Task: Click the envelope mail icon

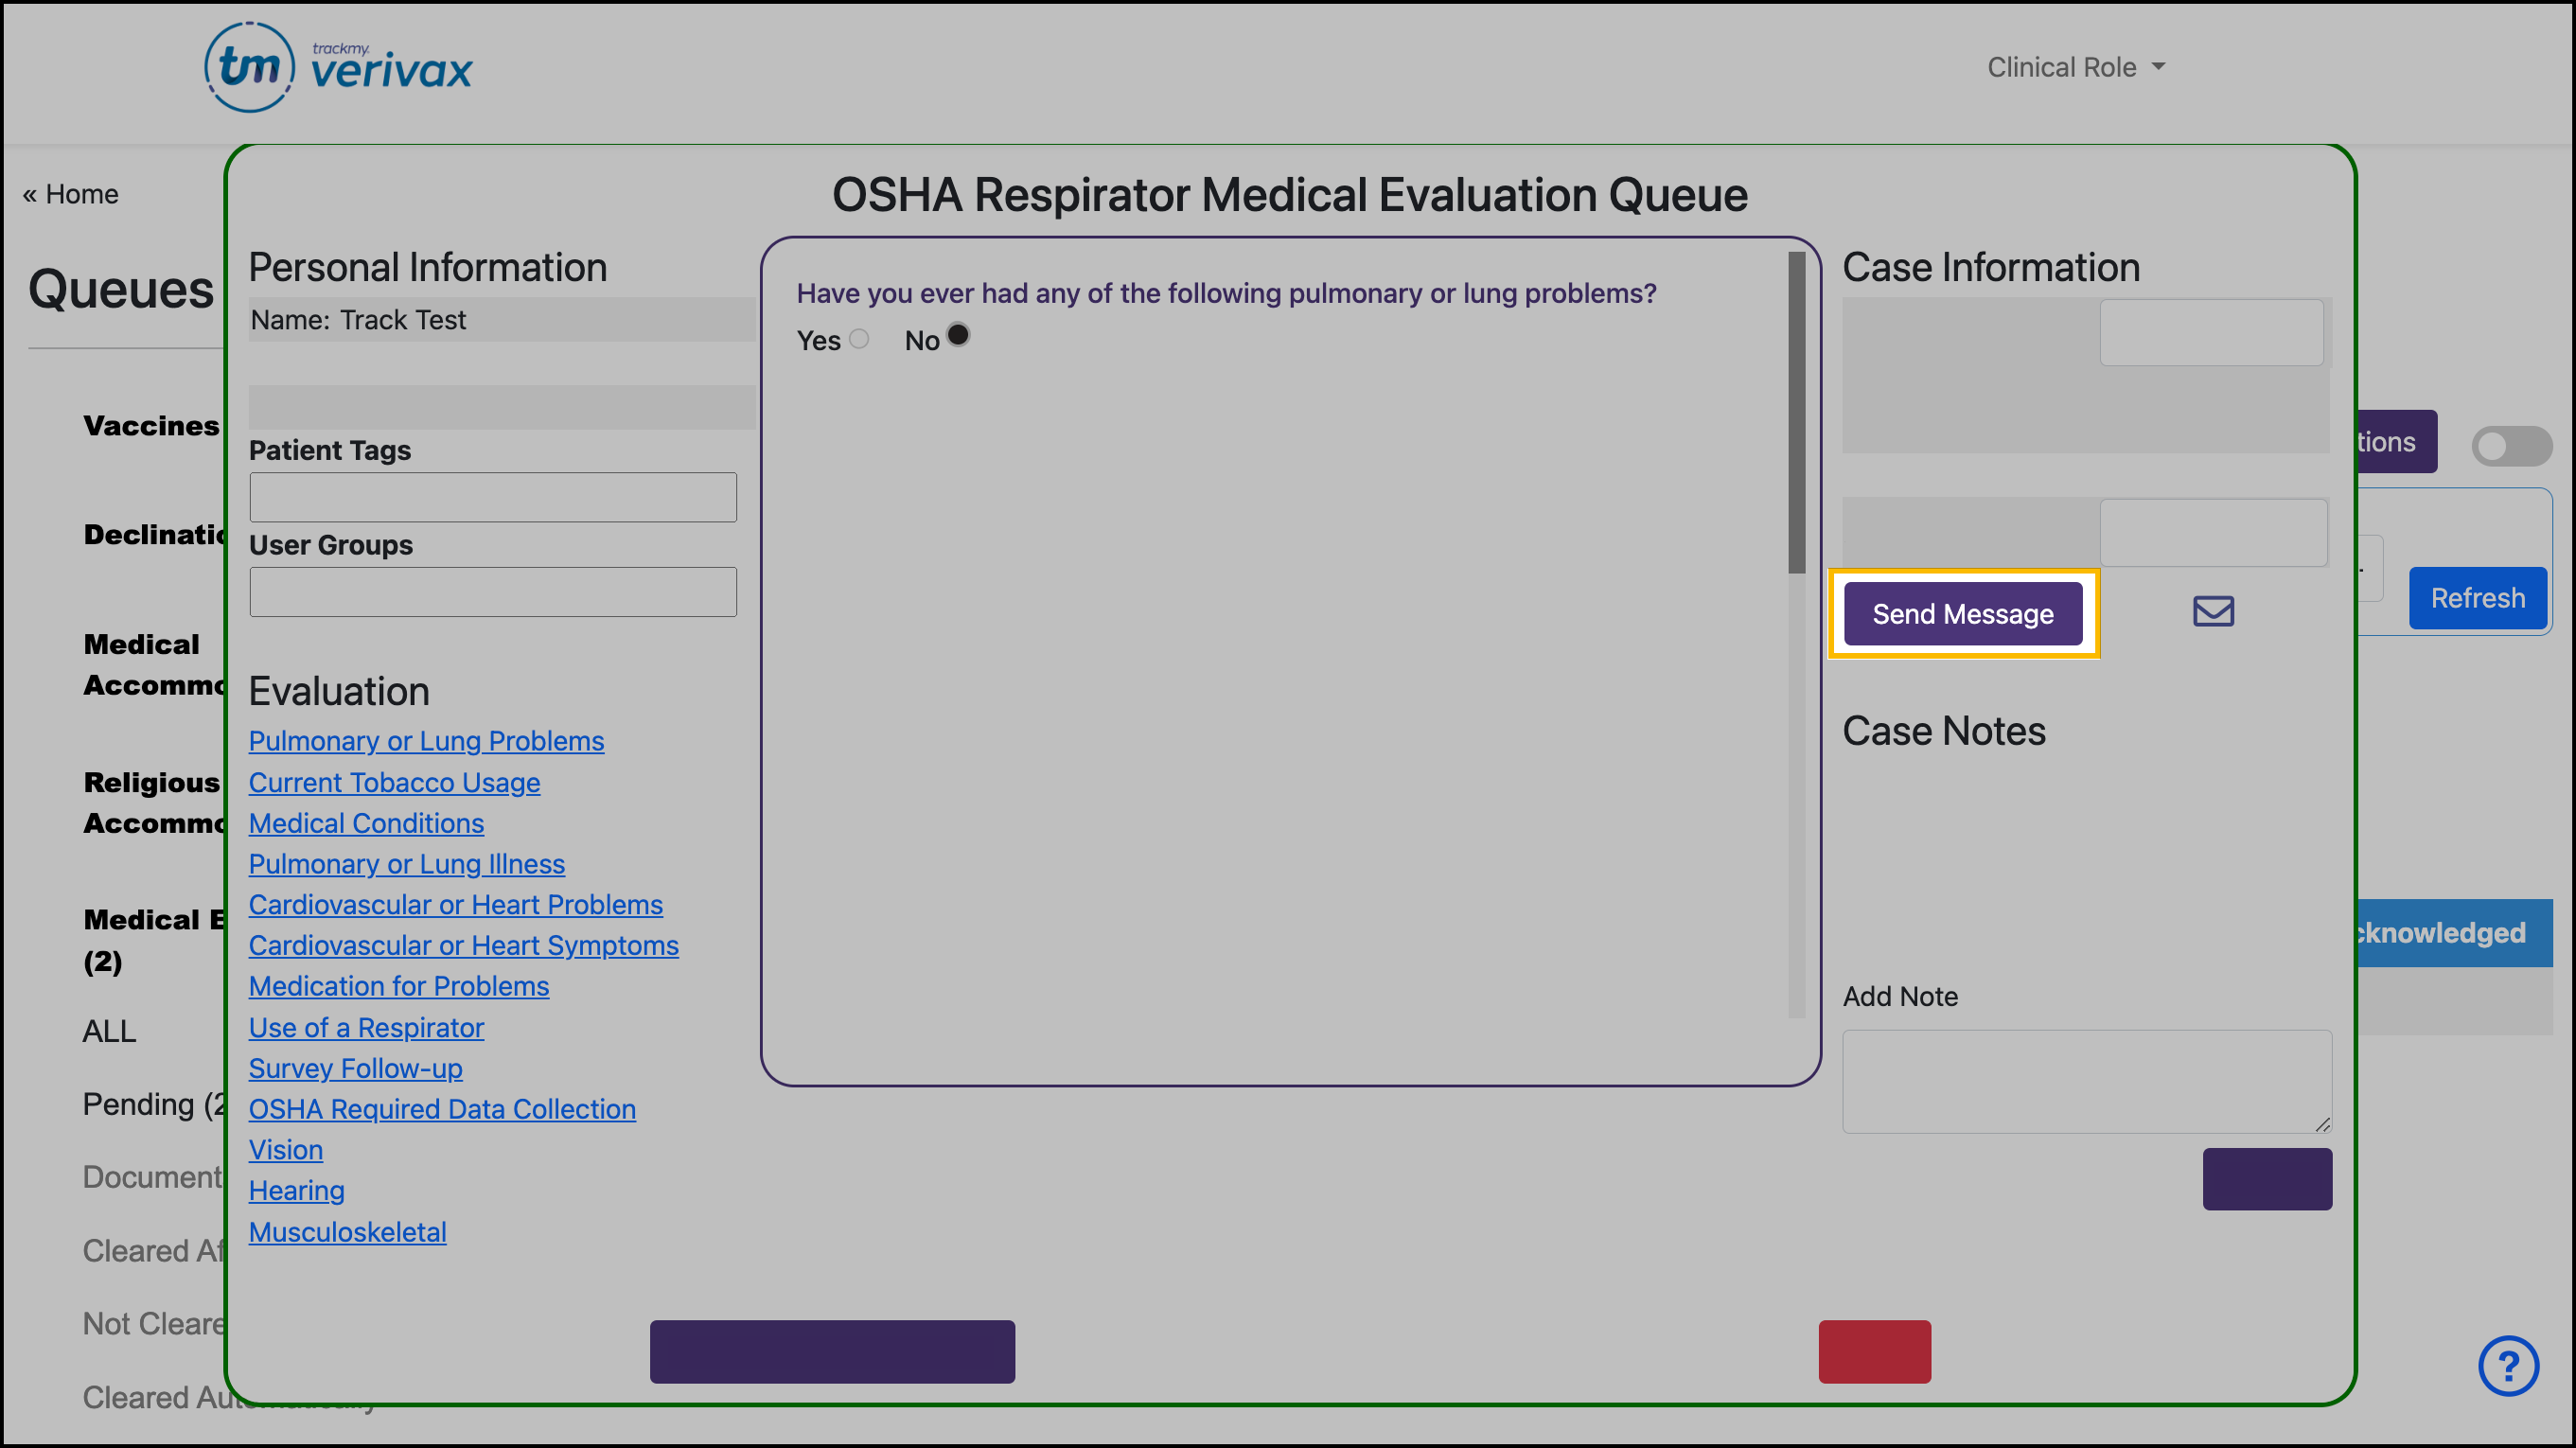Action: pos(2212,611)
